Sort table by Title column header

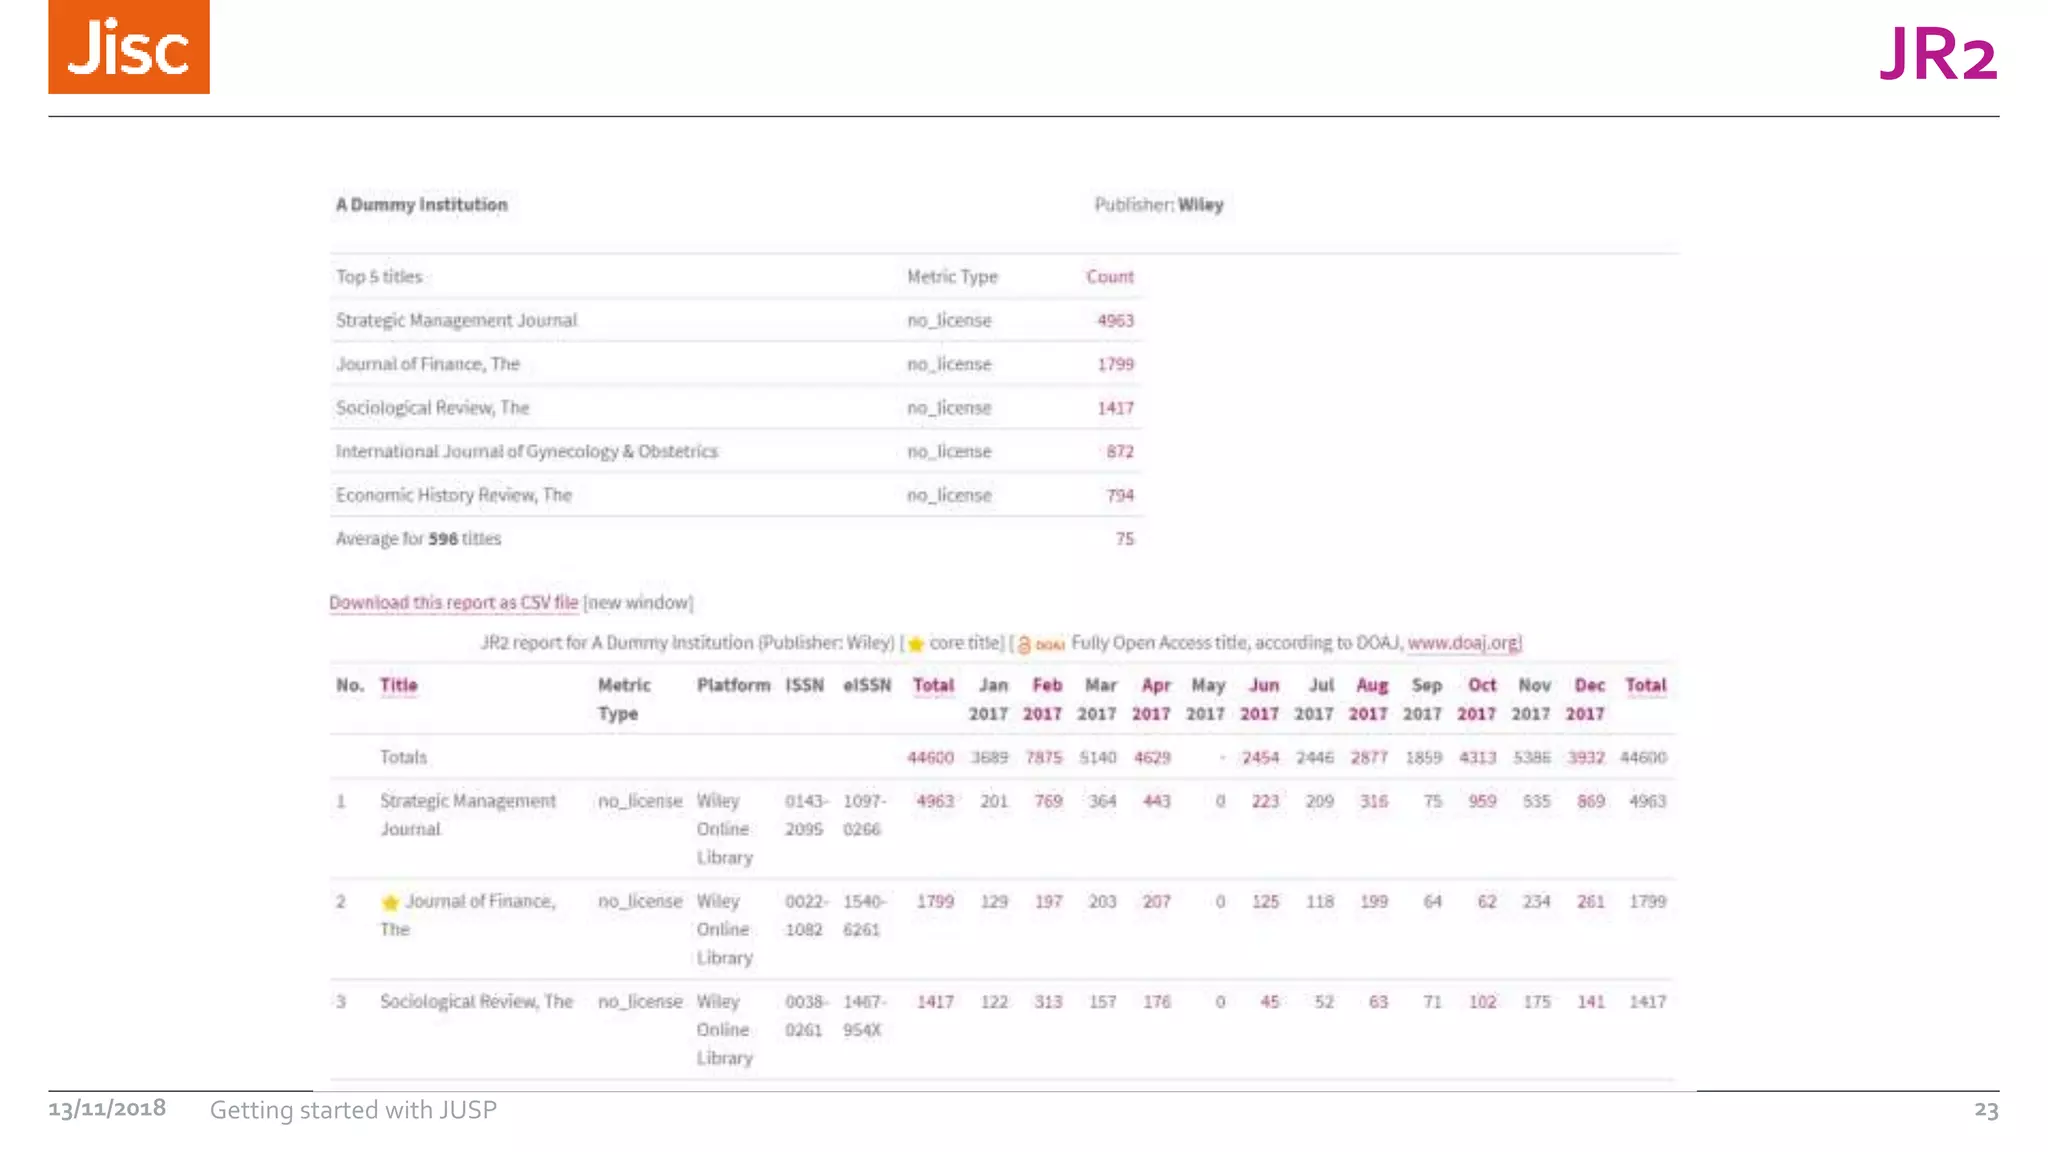click(x=398, y=685)
